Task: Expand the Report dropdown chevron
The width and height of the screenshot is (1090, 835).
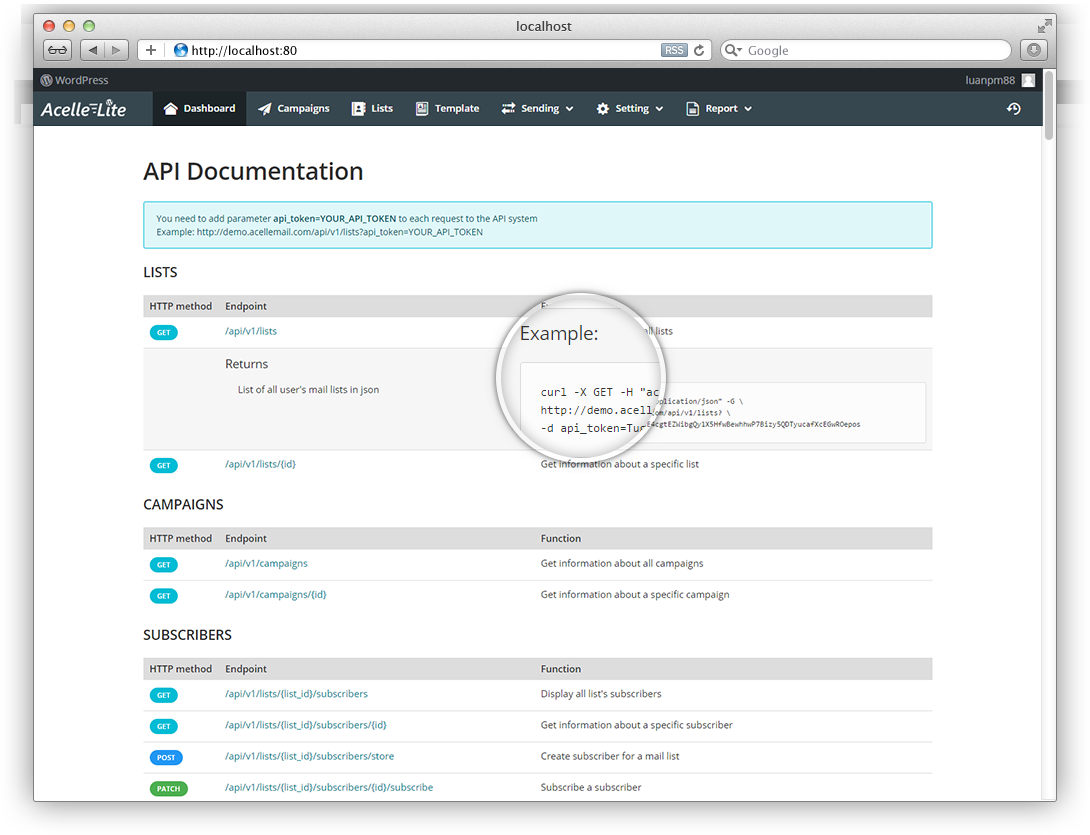Action: point(748,109)
